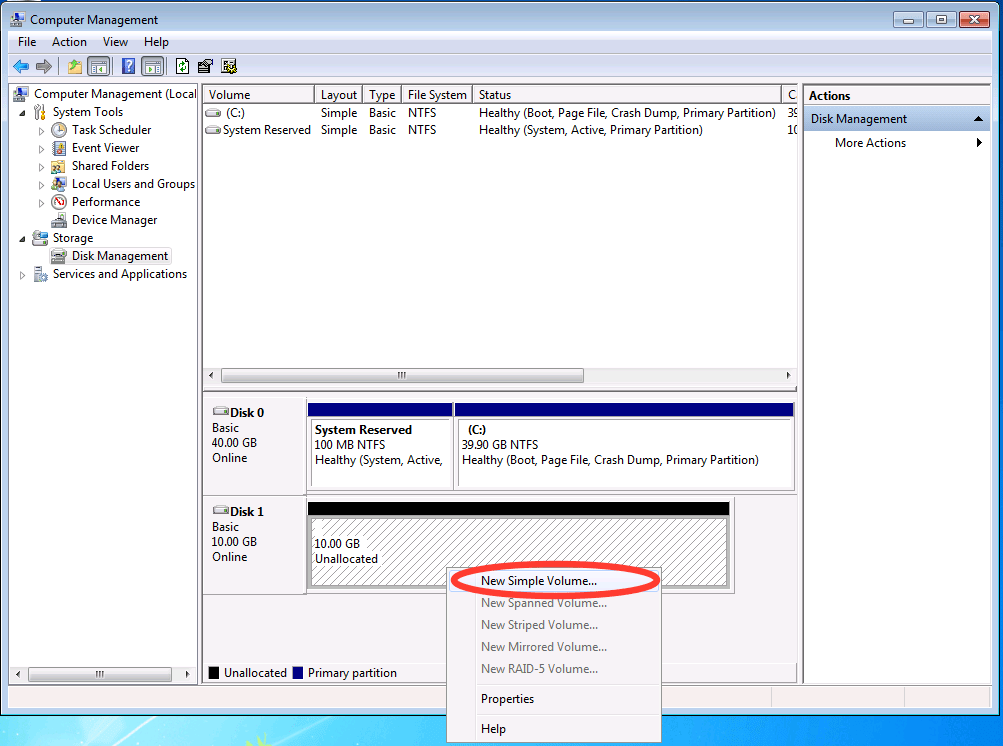Click the Forward navigation arrow in toolbar
The image size is (1003, 746).
(x=44, y=66)
